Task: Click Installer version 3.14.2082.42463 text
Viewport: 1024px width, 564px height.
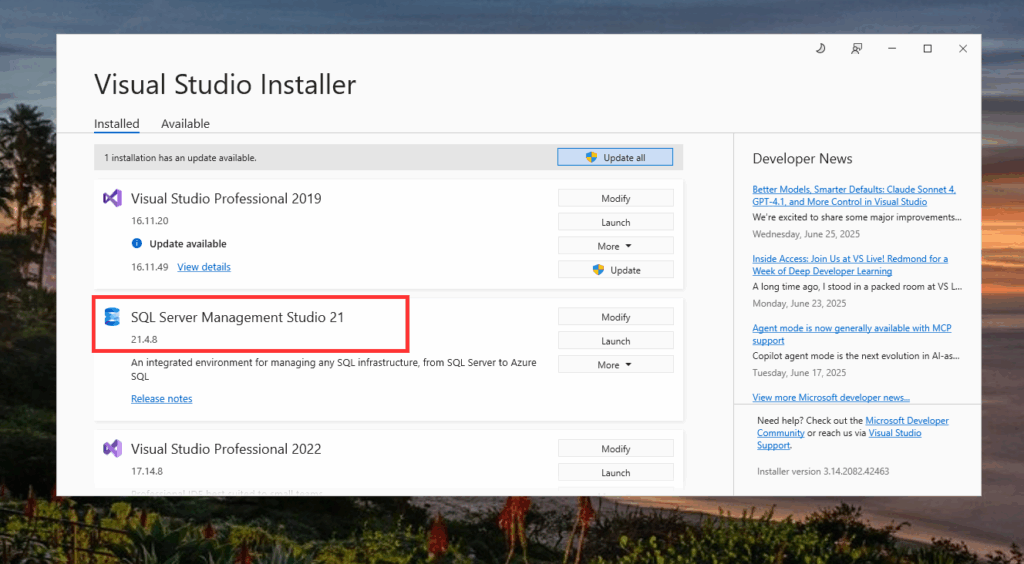Action: 823,471
